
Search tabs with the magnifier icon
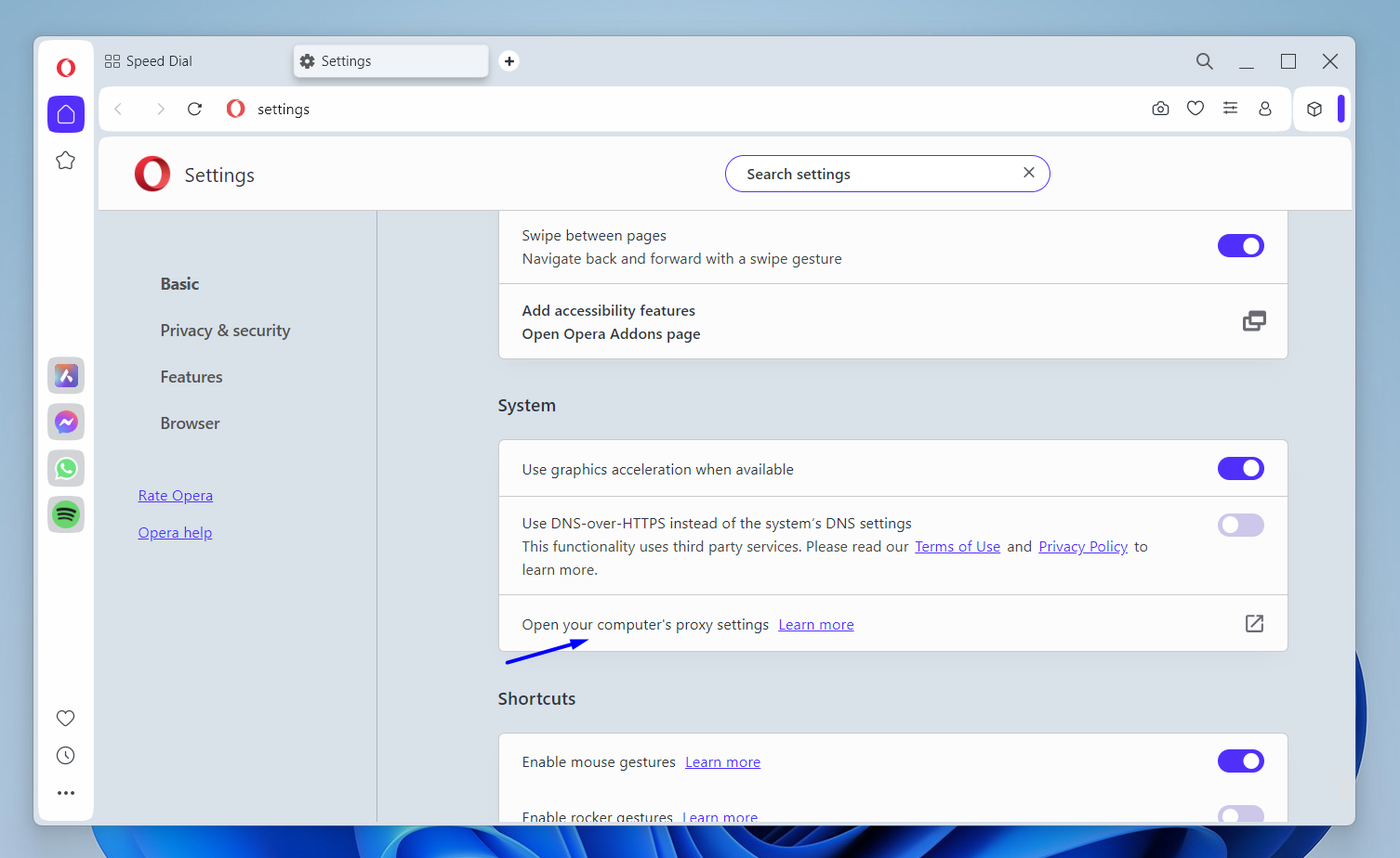click(x=1205, y=61)
